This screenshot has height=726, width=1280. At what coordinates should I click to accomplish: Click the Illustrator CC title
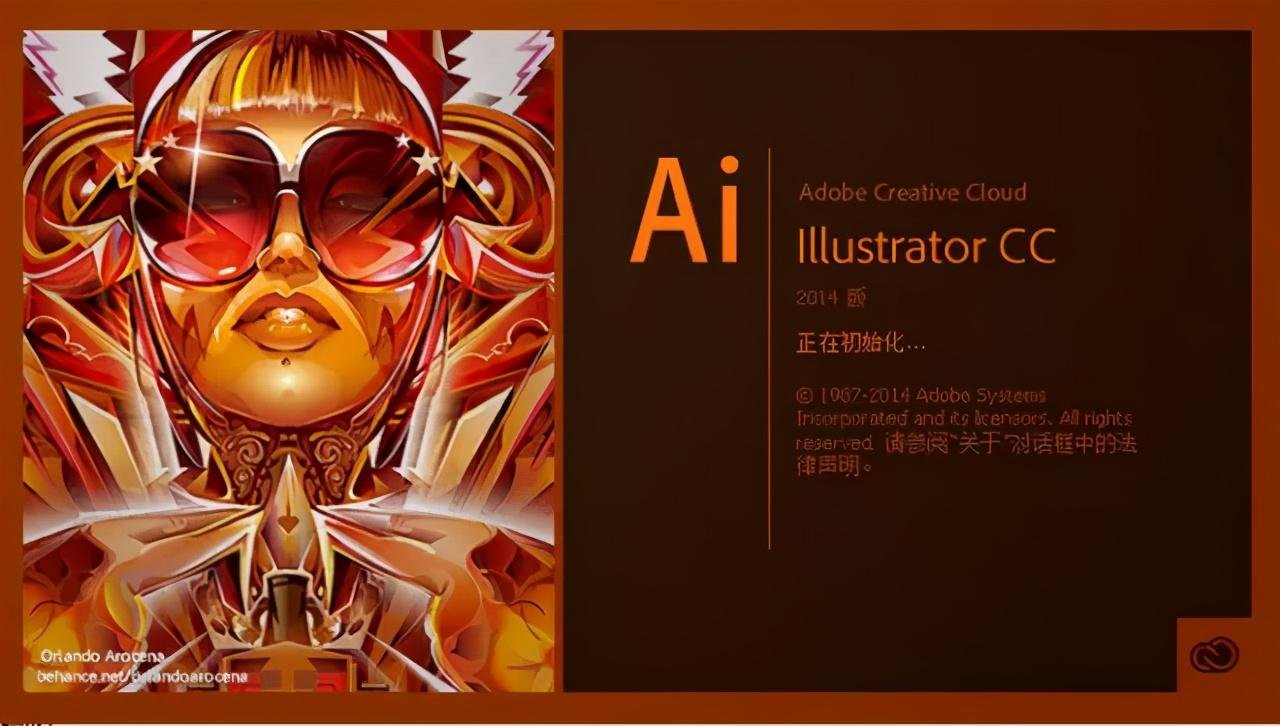click(926, 246)
